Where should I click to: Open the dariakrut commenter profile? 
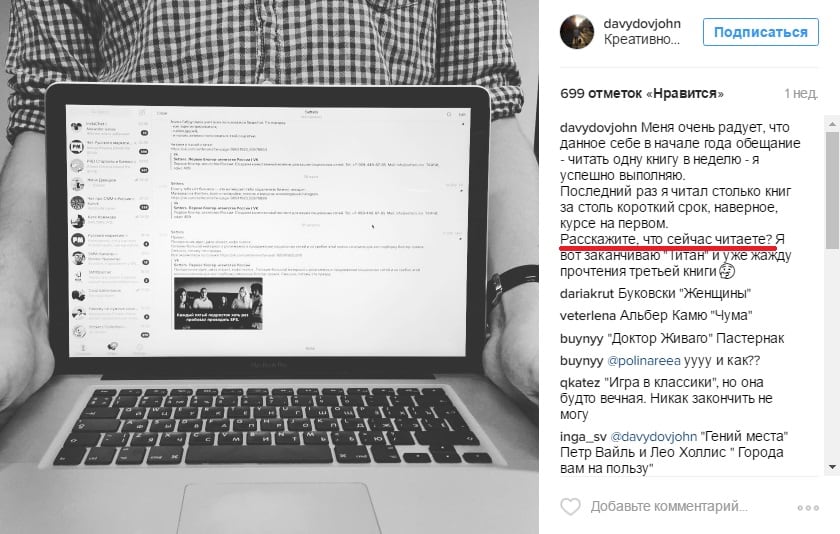(587, 294)
